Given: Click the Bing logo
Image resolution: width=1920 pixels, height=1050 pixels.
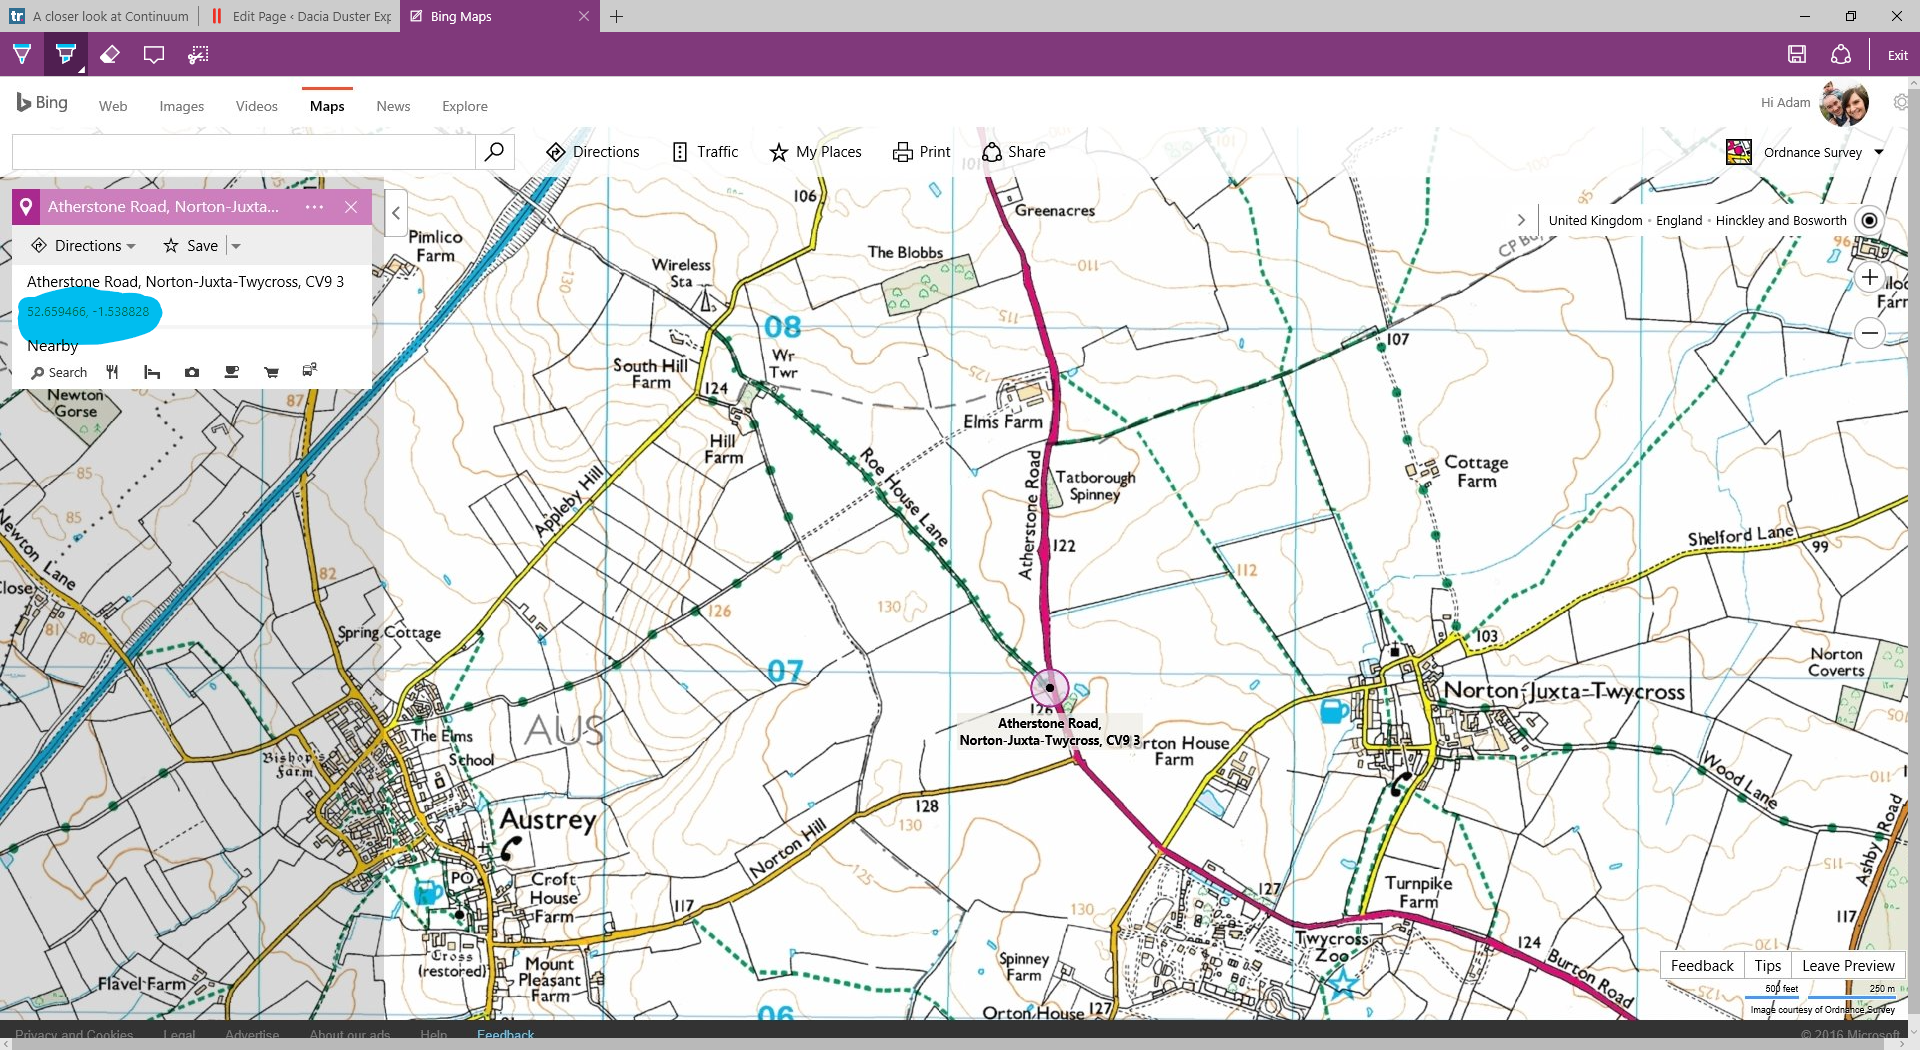Looking at the screenshot, I should [x=42, y=103].
